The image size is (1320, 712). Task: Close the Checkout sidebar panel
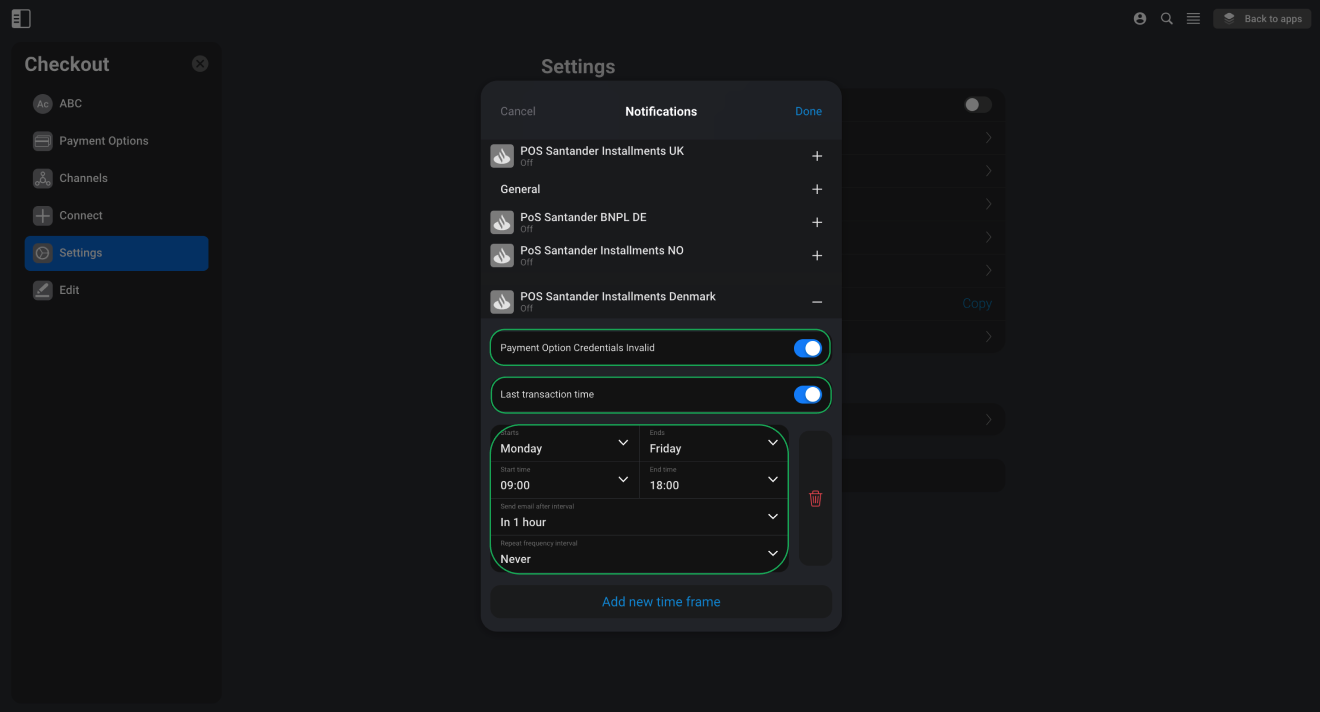[200, 64]
